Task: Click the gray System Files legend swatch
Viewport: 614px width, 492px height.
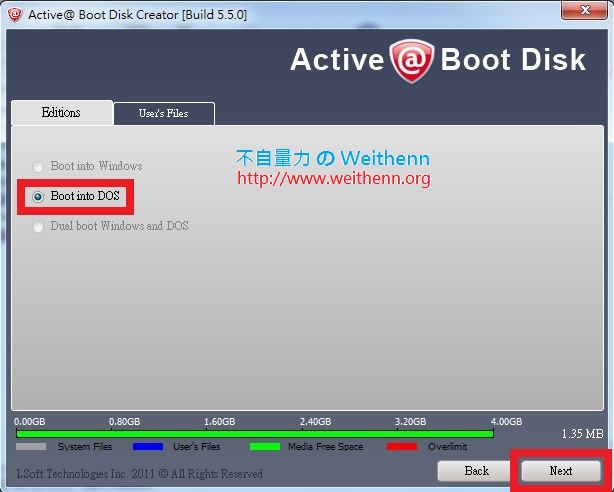Action: tap(31, 447)
